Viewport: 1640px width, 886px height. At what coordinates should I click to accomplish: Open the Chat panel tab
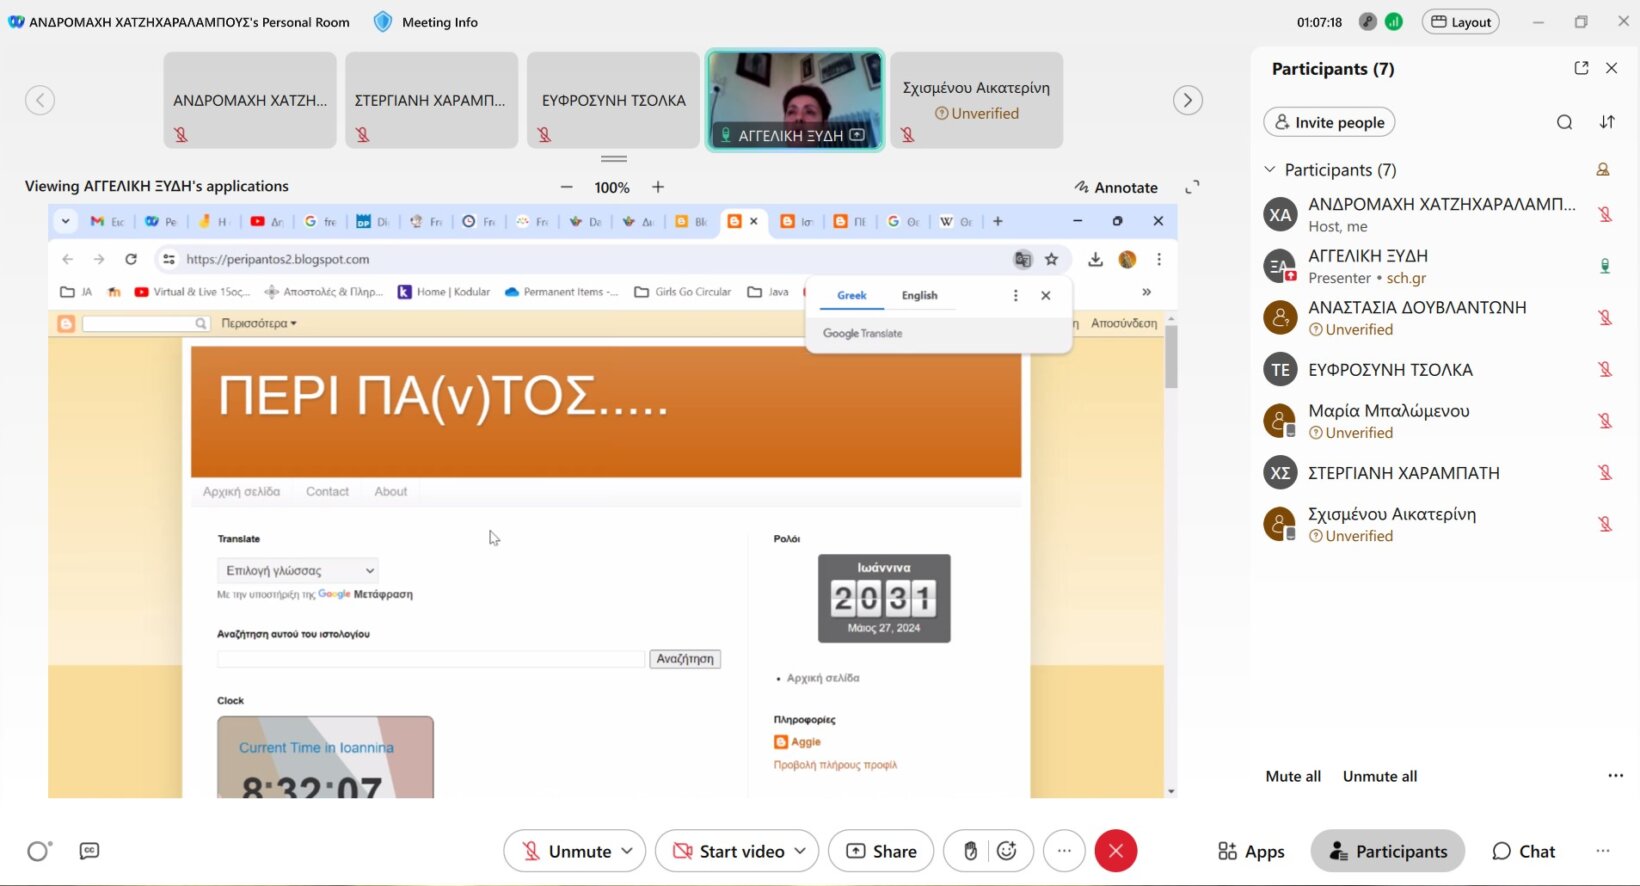pos(1523,851)
